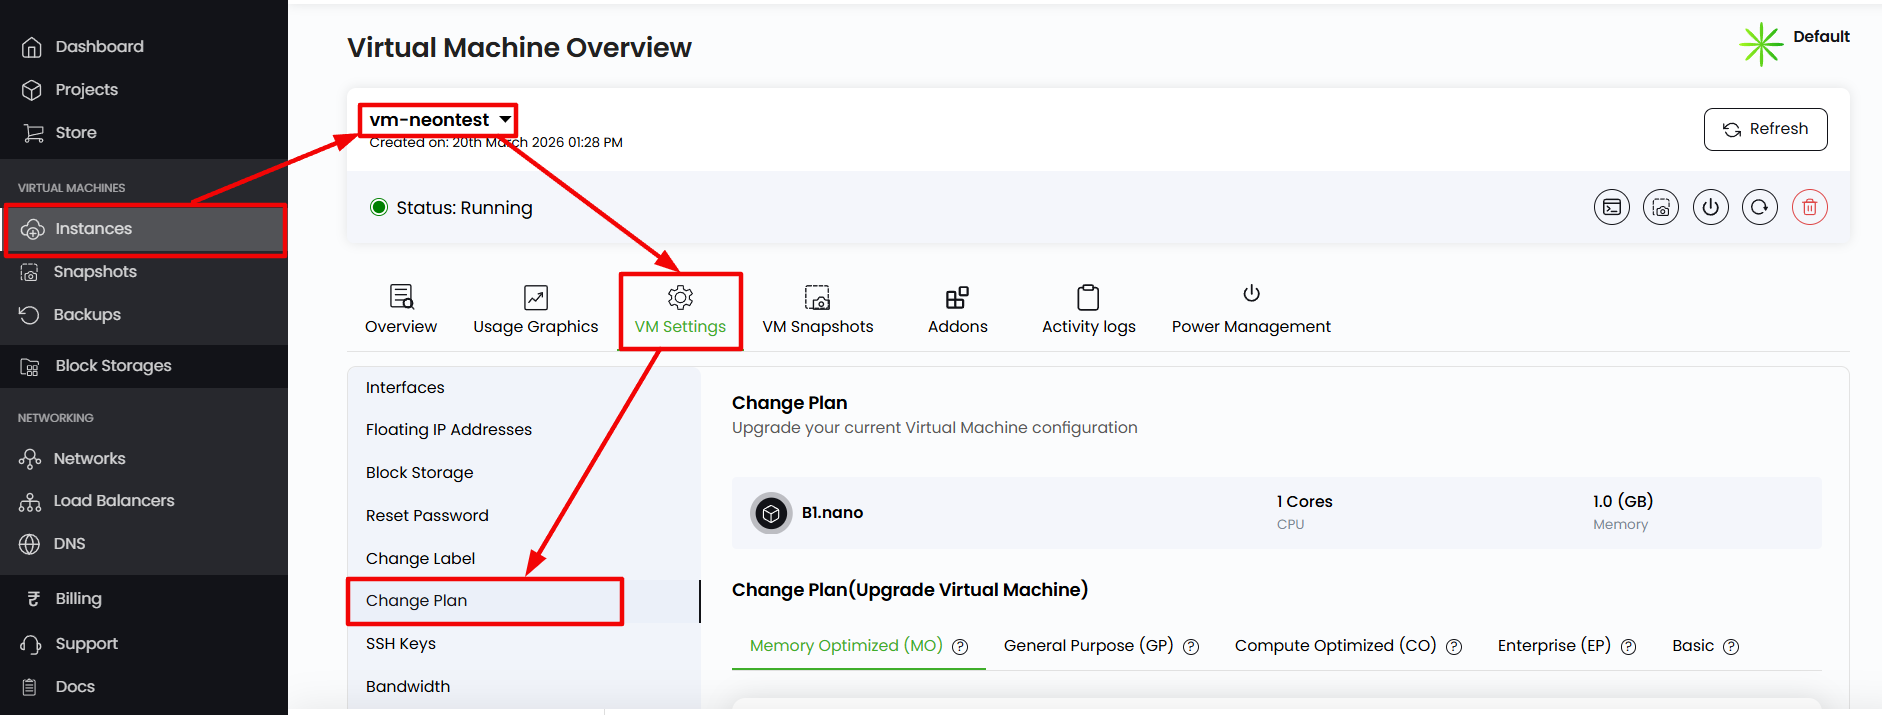Open Instances in the sidebar
1882x715 pixels.
93,229
